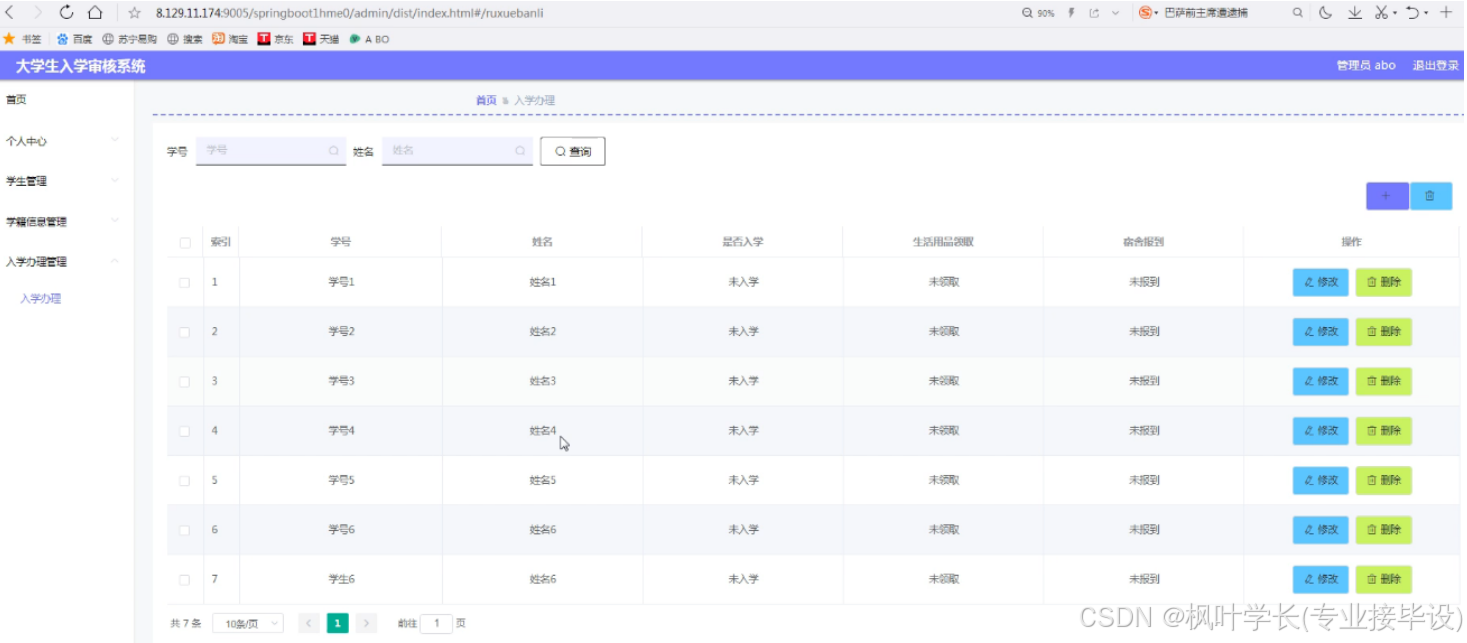Open the 10条/页 page size dropdown
Image resolution: width=1467 pixels, height=643 pixels.
click(248, 623)
